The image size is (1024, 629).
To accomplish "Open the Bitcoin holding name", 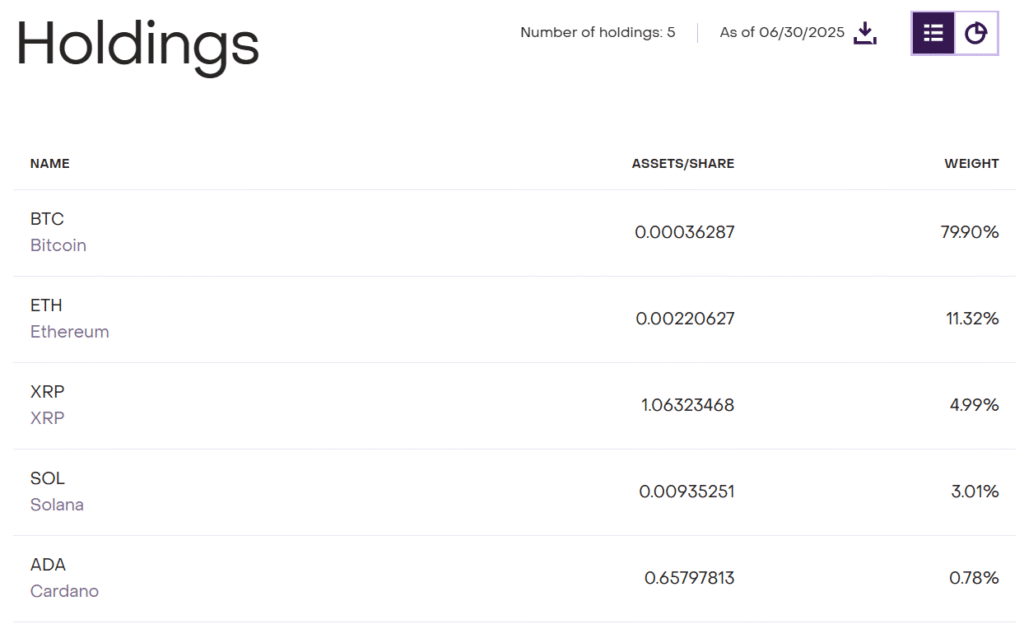I will pyautogui.click(x=58, y=245).
